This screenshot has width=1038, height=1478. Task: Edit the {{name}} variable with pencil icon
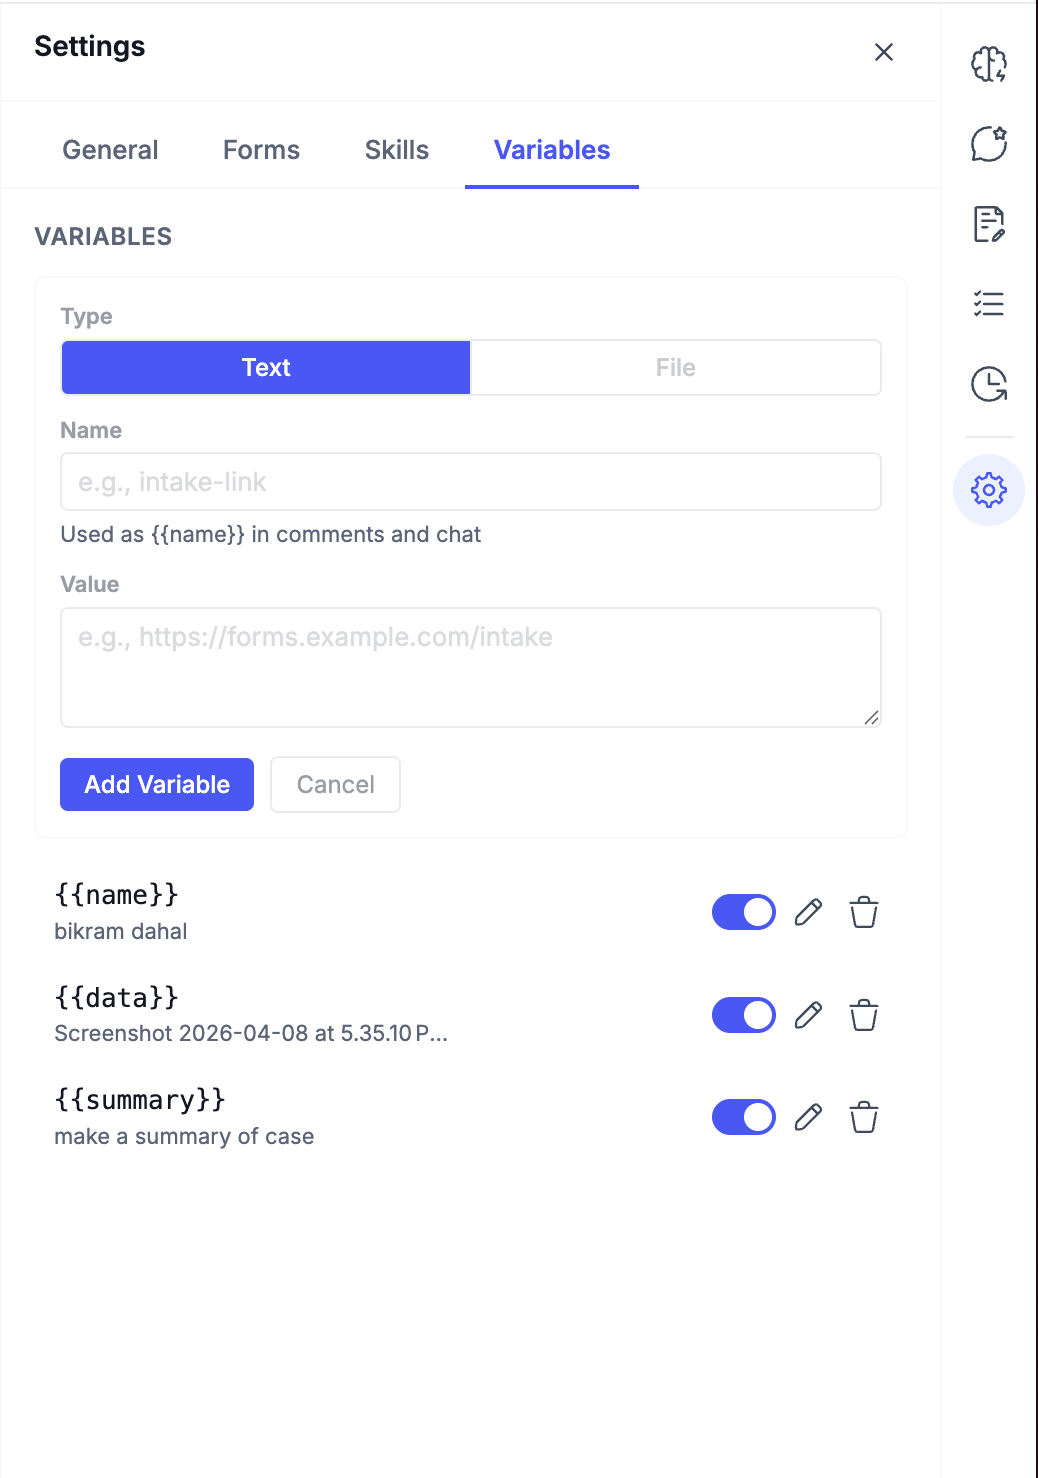[x=808, y=912]
